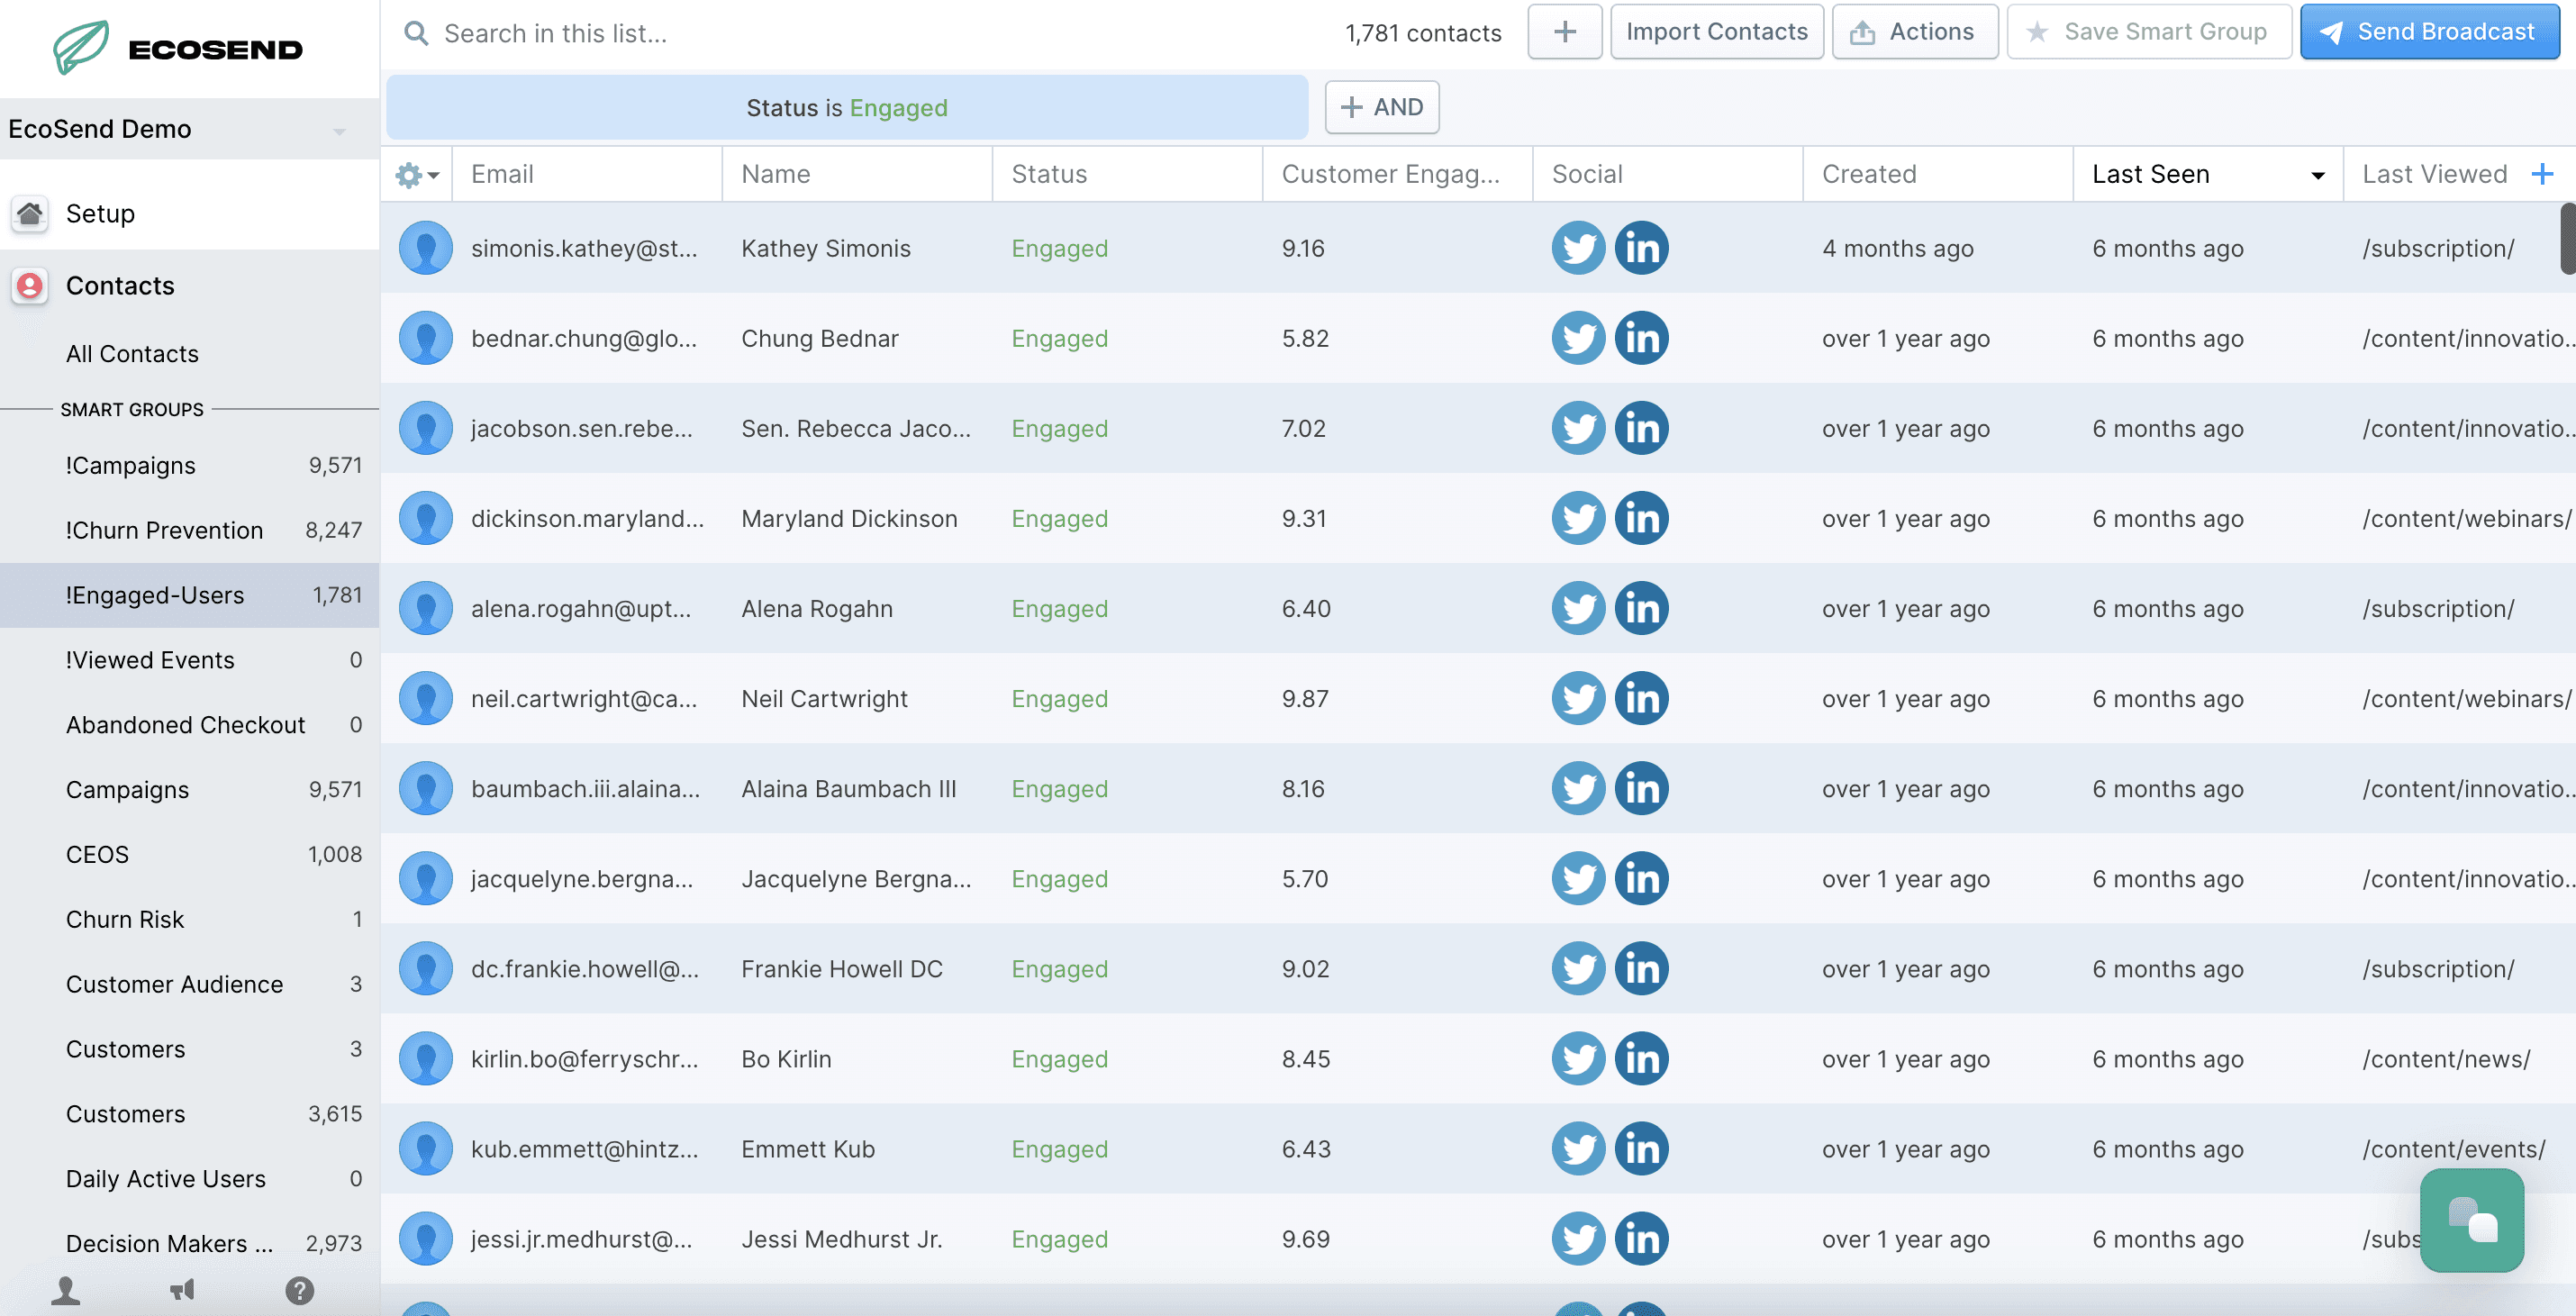This screenshot has height=1316, width=2576.
Task: Click the Send Broadcast button
Action: (2428, 32)
